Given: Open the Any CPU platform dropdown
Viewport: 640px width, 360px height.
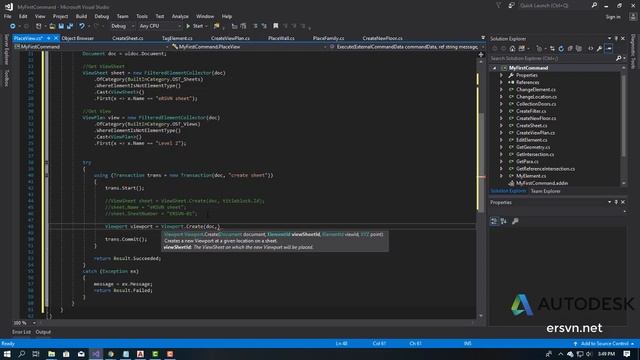Looking at the screenshot, I should point(159,26).
